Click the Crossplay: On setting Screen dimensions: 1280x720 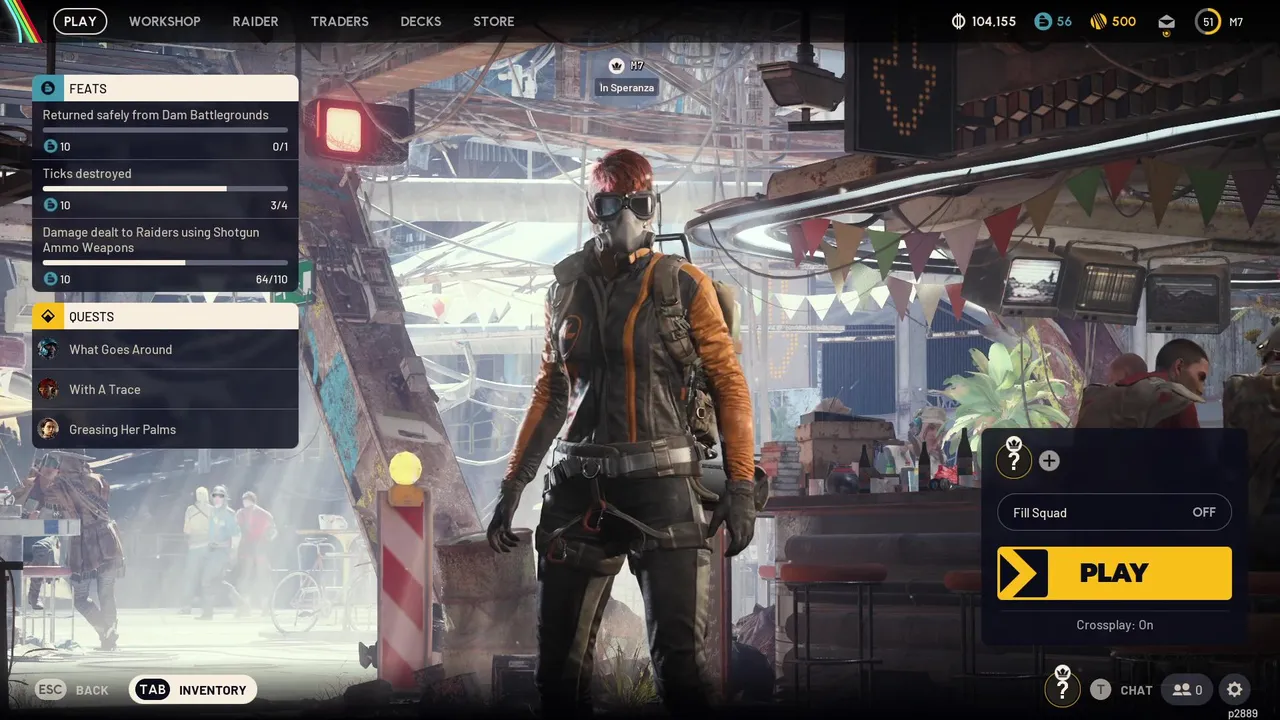tap(1114, 625)
